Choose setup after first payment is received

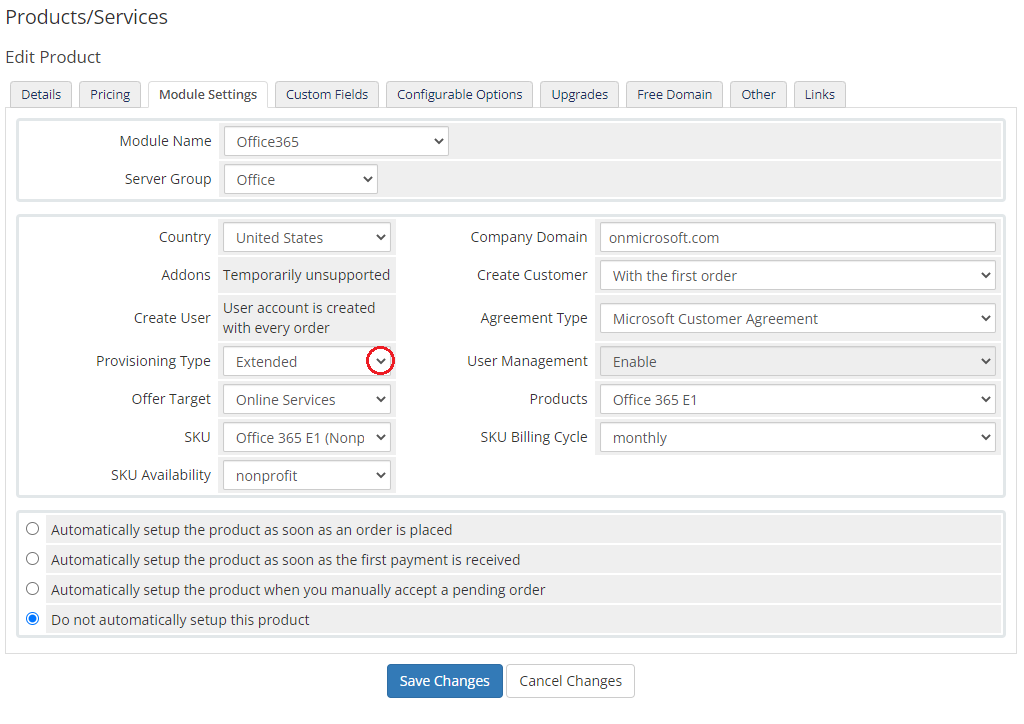(x=33, y=559)
